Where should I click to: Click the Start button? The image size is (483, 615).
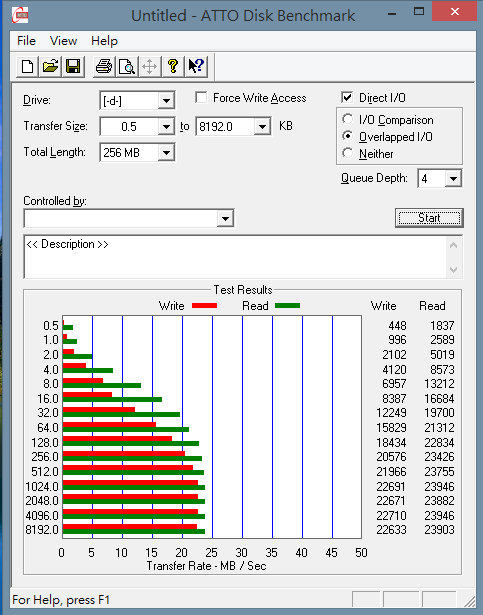pyautogui.click(x=429, y=218)
